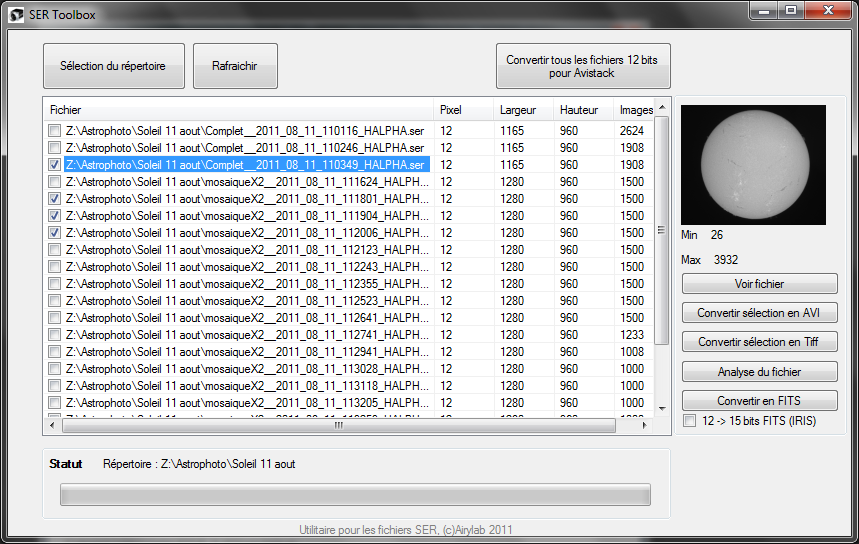The width and height of the screenshot is (859, 544).
Task: Maximize the SER Toolbox window
Action: (791, 10)
